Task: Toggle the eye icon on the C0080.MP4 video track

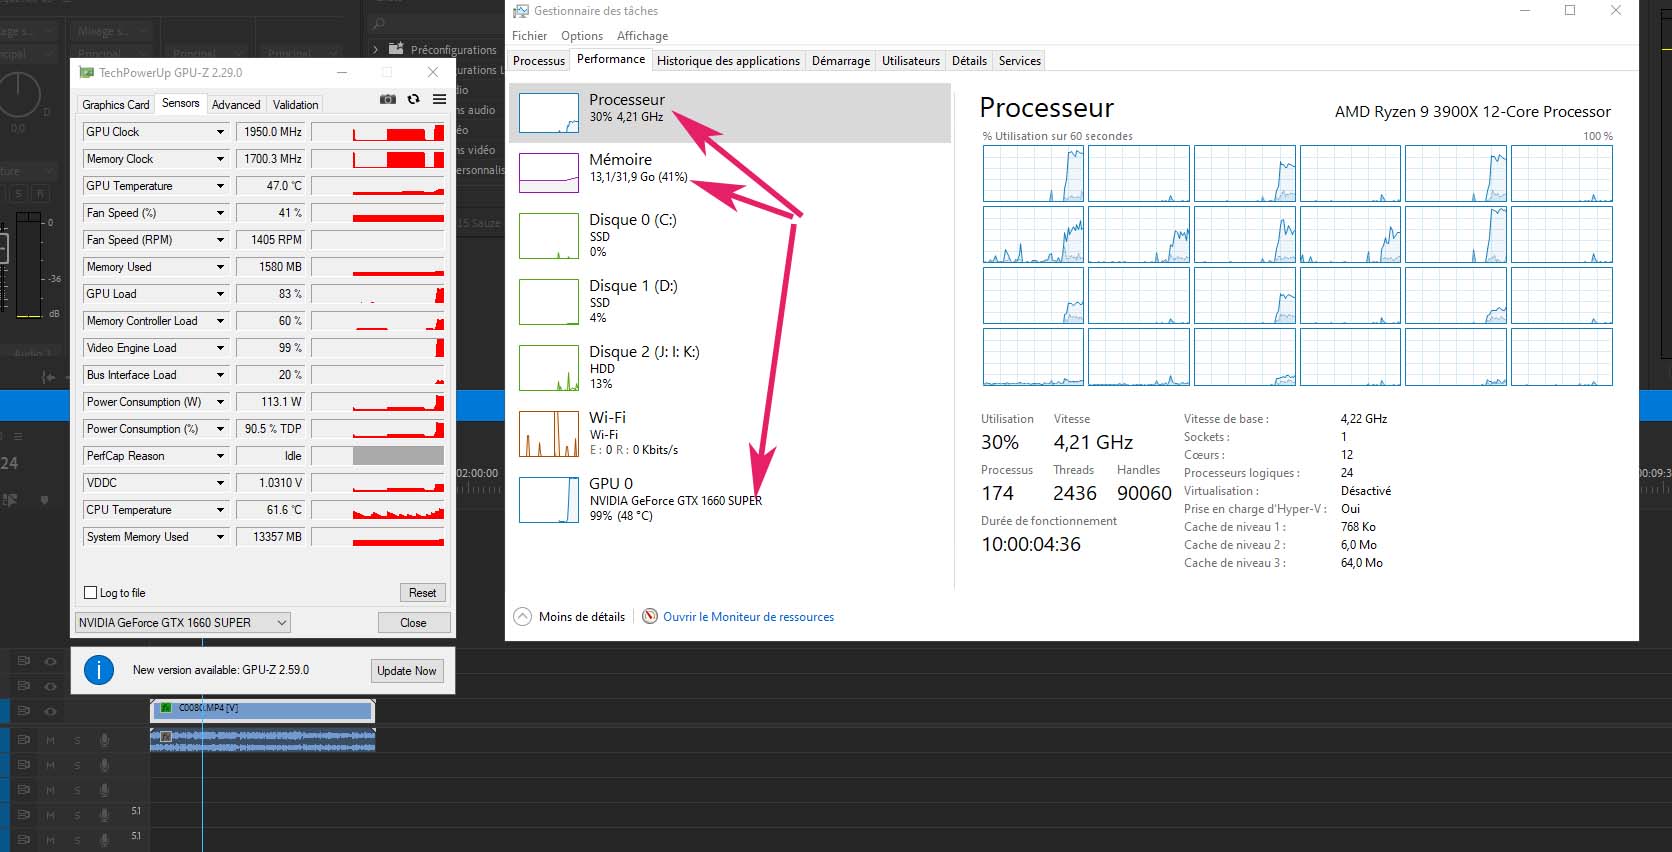Action: click(50, 711)
